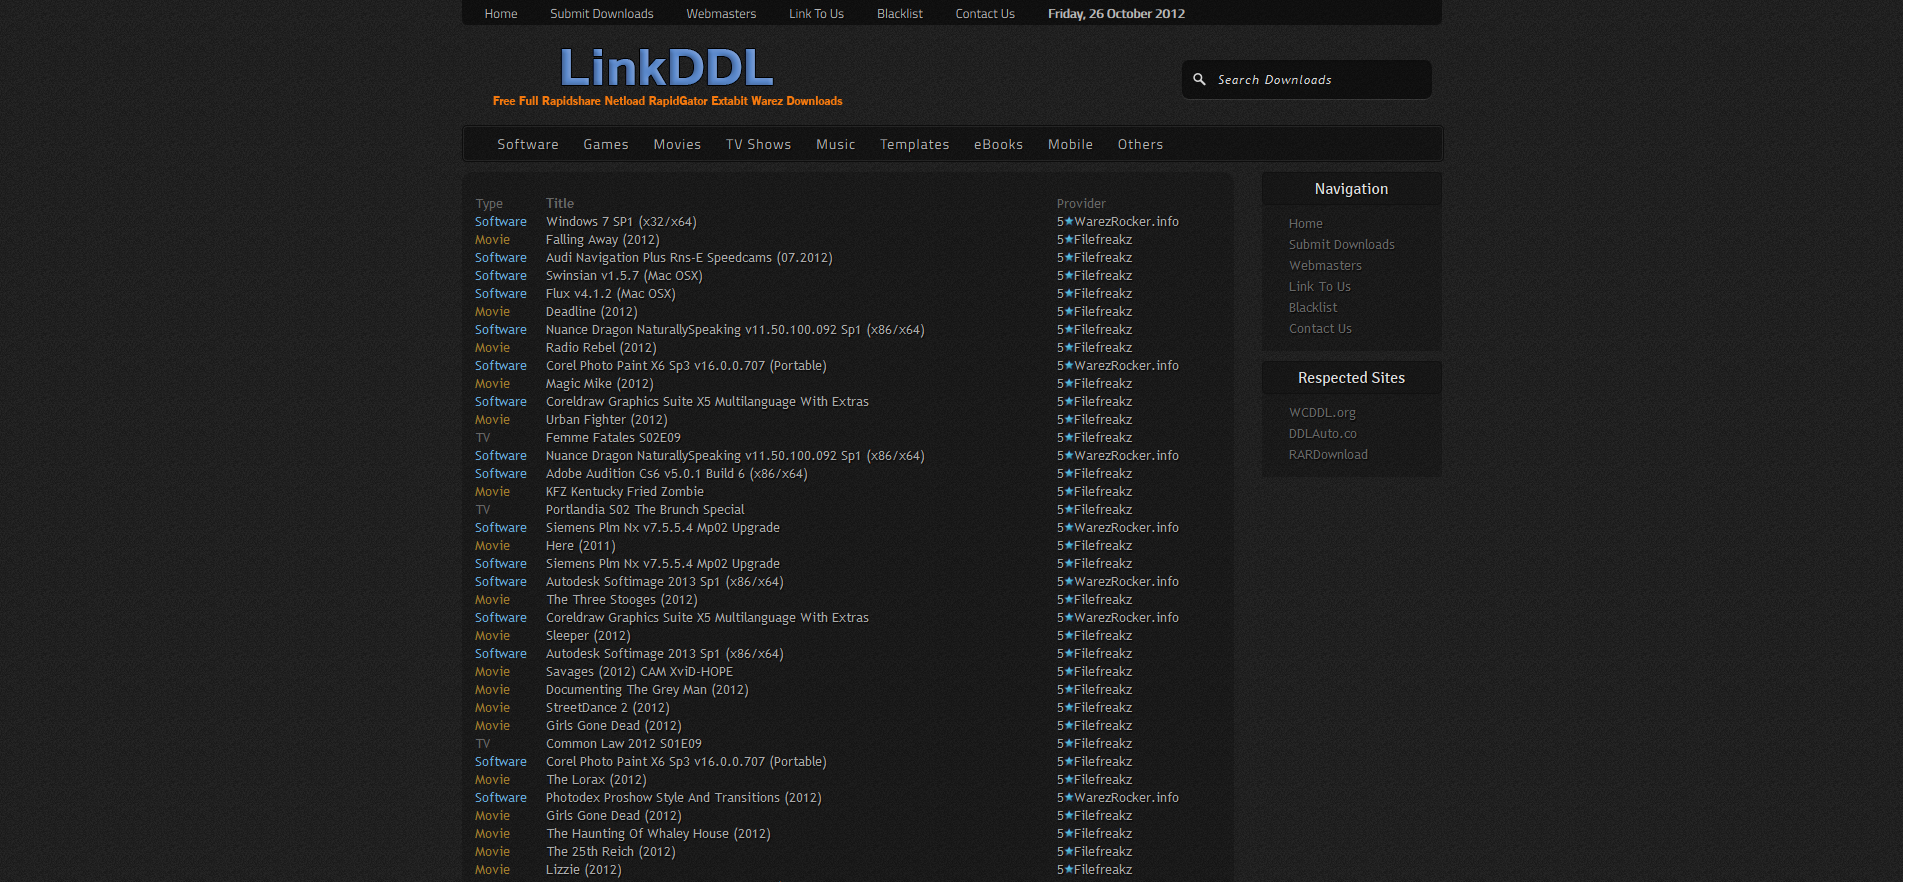Viewport: 1920px width, 882px height.
Task: Go to Blacklist in top menu
Action: point(899,14)
